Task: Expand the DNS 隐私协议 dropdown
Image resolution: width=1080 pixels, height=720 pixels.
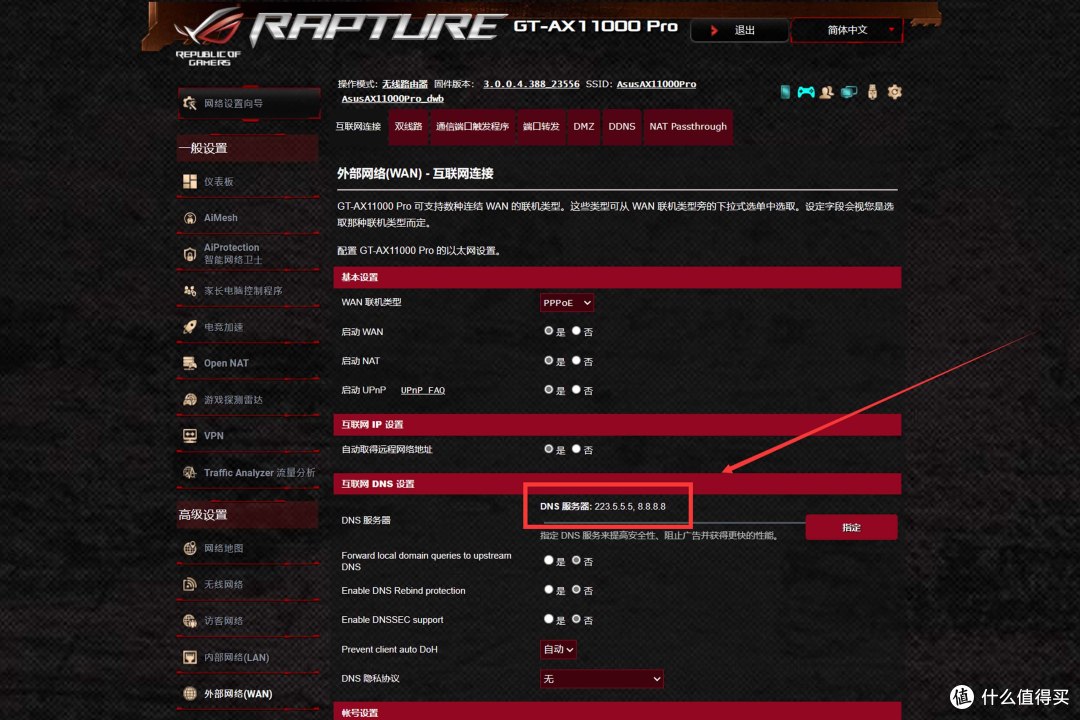Action: 601,679
